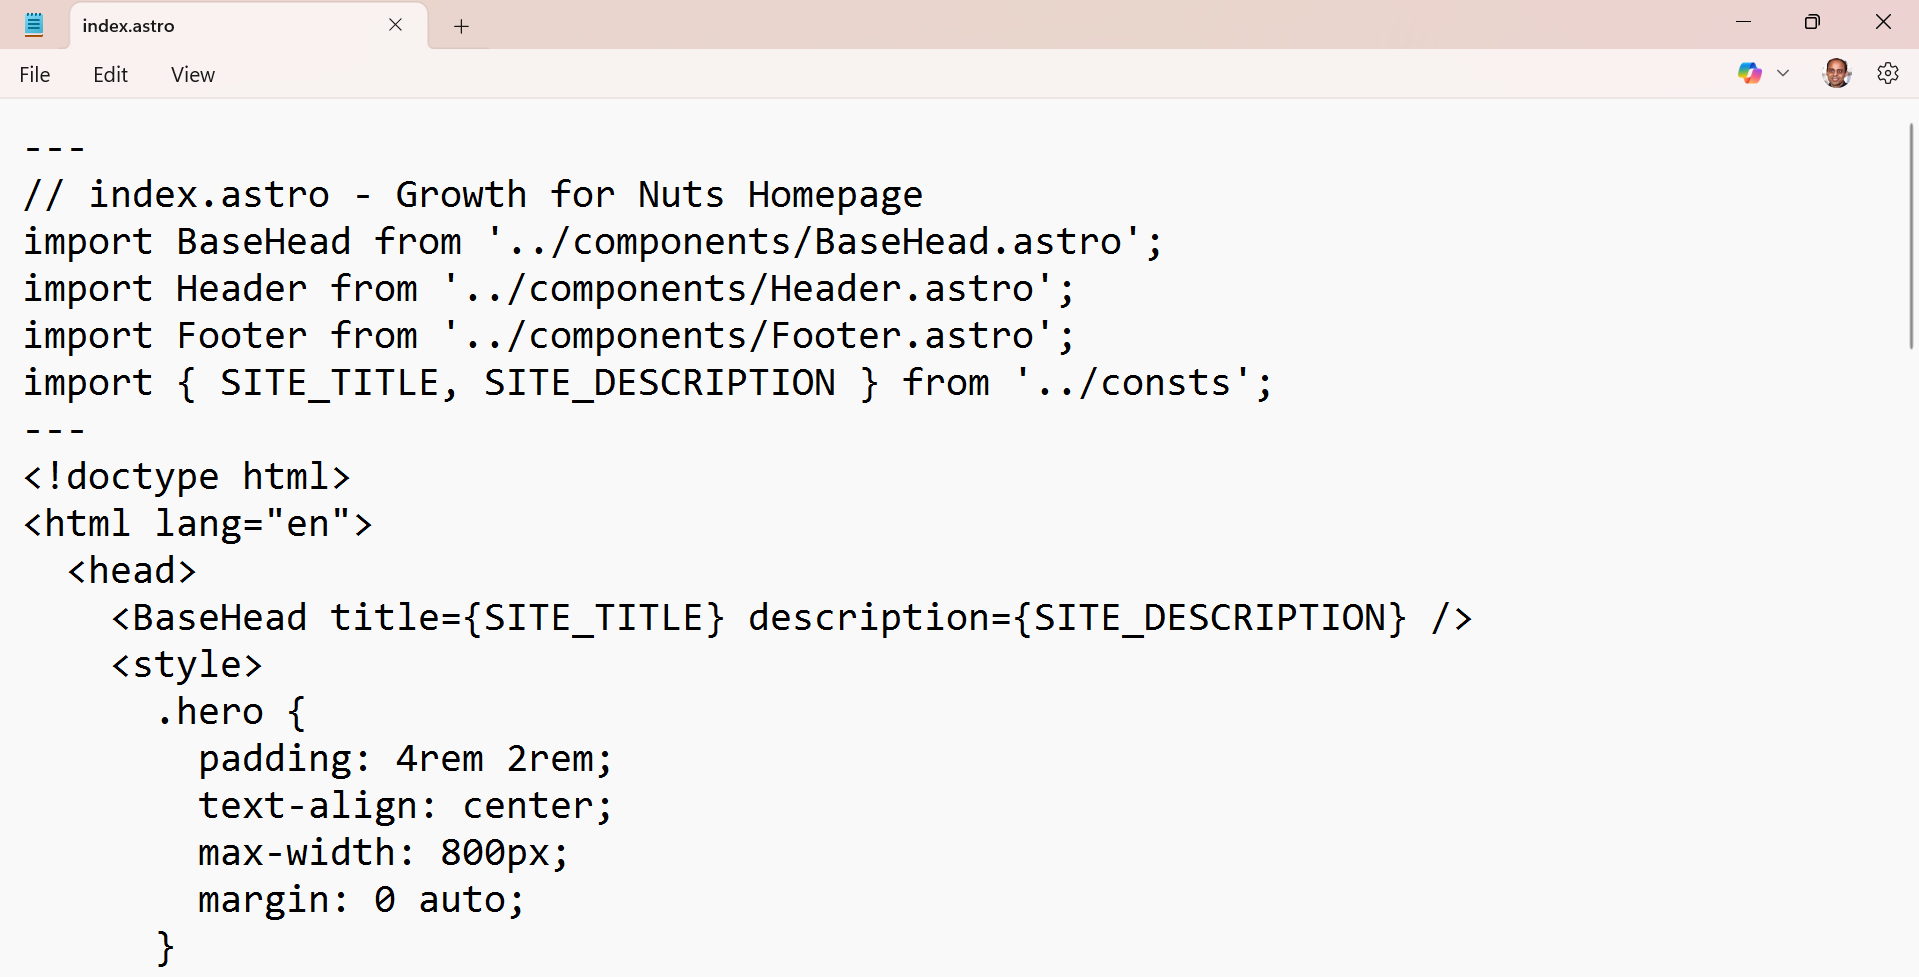Place cursor on the doctype html line
The image size is (1919, 977).
(186, 476)
